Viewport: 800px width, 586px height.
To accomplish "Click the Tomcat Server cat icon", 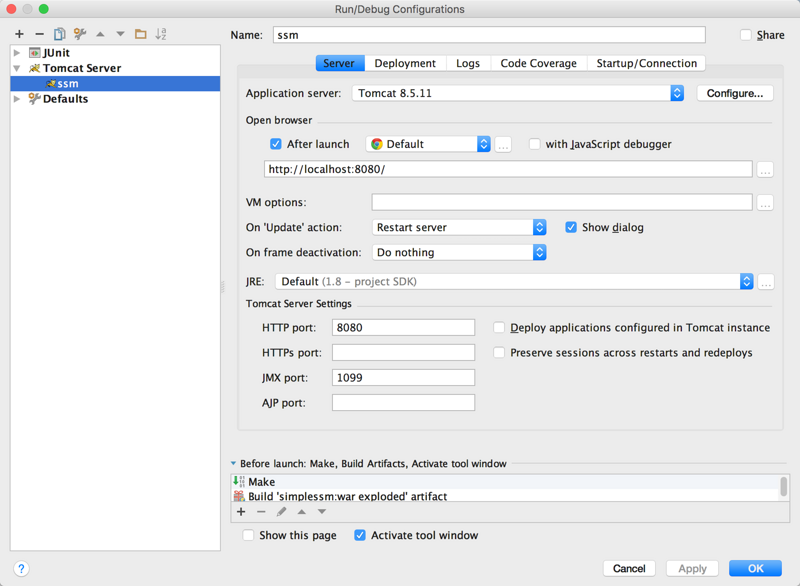I will (x=35, y=68).
